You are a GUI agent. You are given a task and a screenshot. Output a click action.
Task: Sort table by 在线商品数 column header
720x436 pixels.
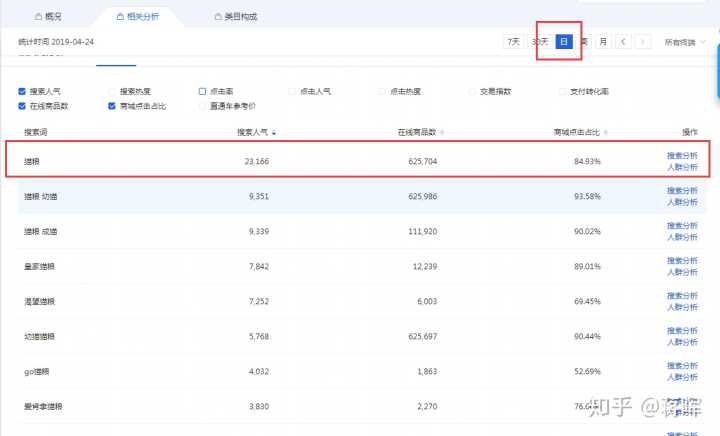coord(421,132)
